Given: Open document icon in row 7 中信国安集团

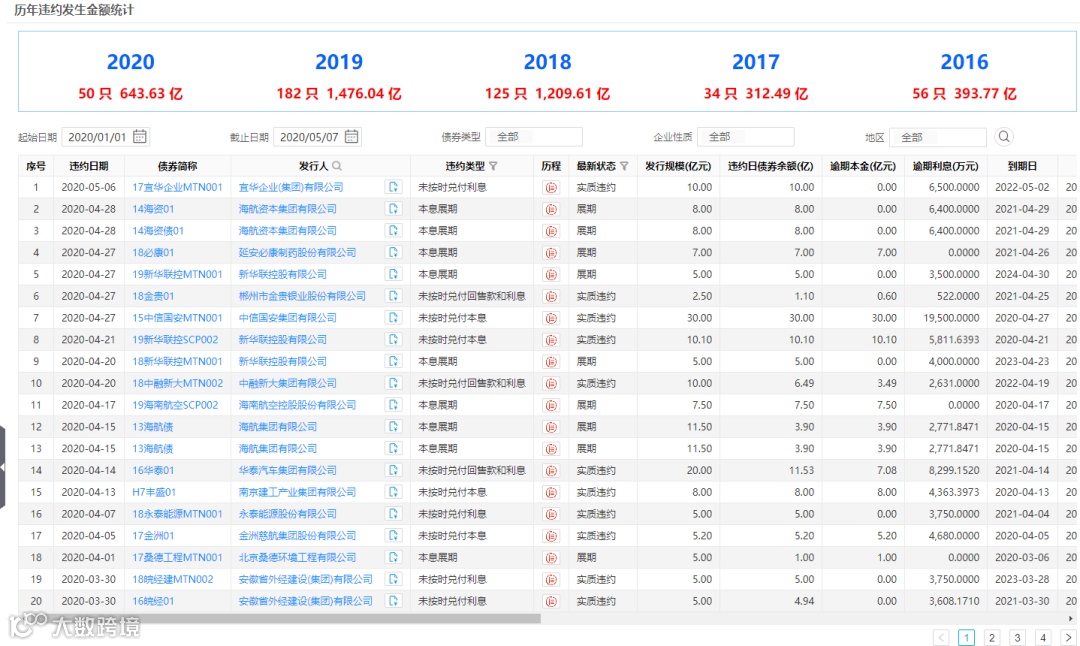Looking at the screenshot, I should 393,318.
